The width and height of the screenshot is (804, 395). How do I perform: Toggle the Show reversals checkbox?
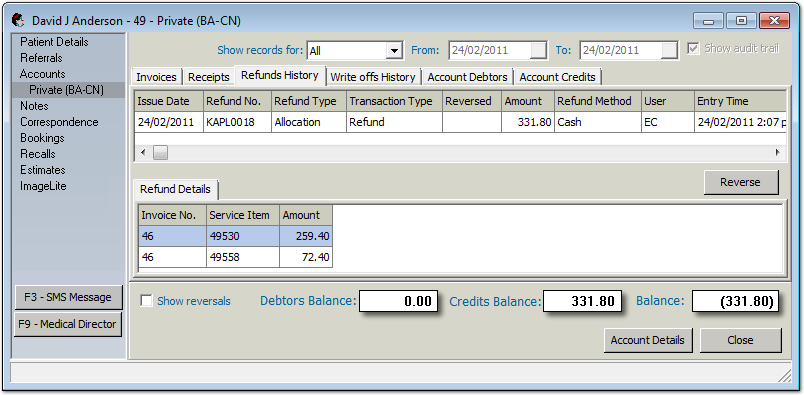tap(146, 301)
